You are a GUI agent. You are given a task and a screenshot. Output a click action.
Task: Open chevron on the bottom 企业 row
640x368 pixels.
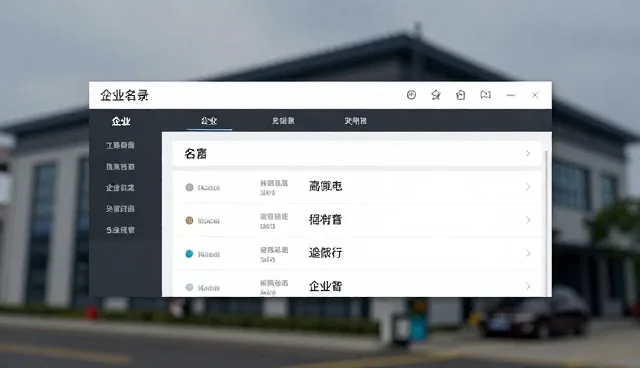[x=528, y=286]
